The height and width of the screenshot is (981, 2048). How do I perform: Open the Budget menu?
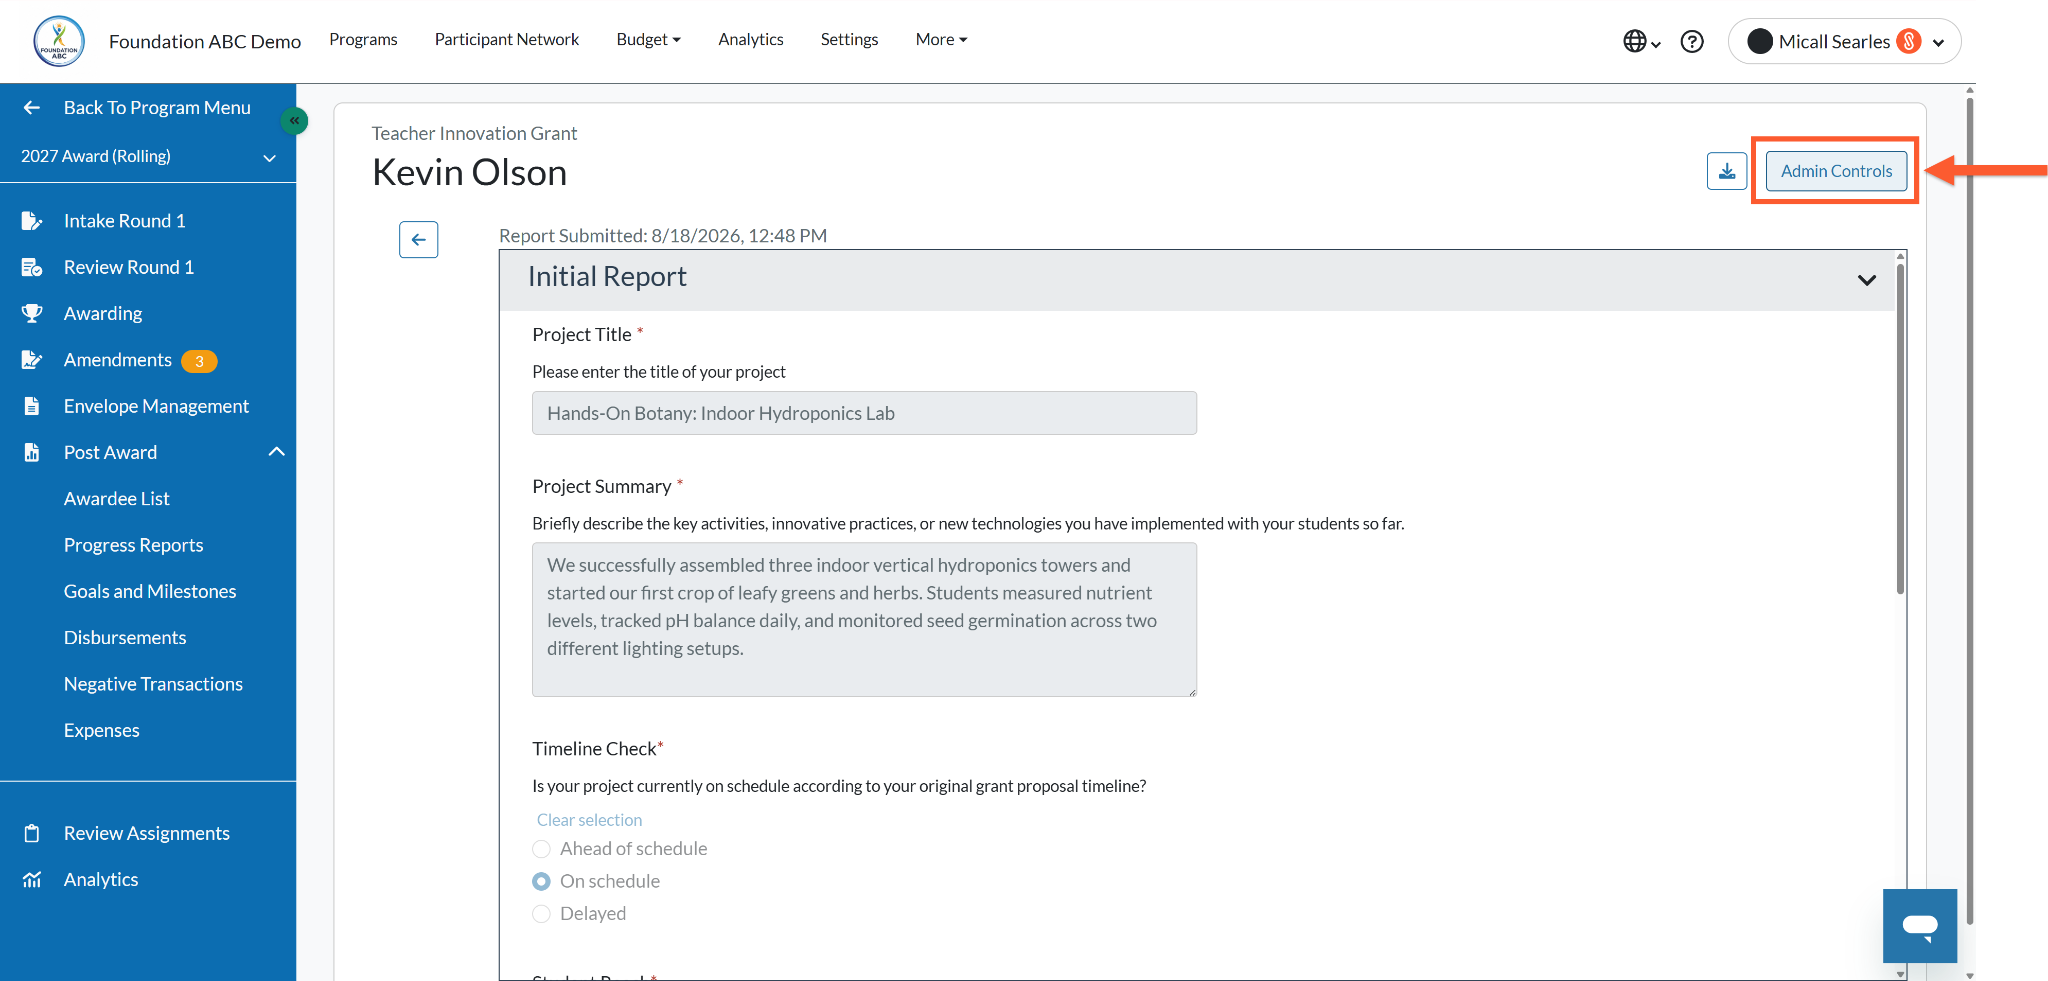(648, 39)
